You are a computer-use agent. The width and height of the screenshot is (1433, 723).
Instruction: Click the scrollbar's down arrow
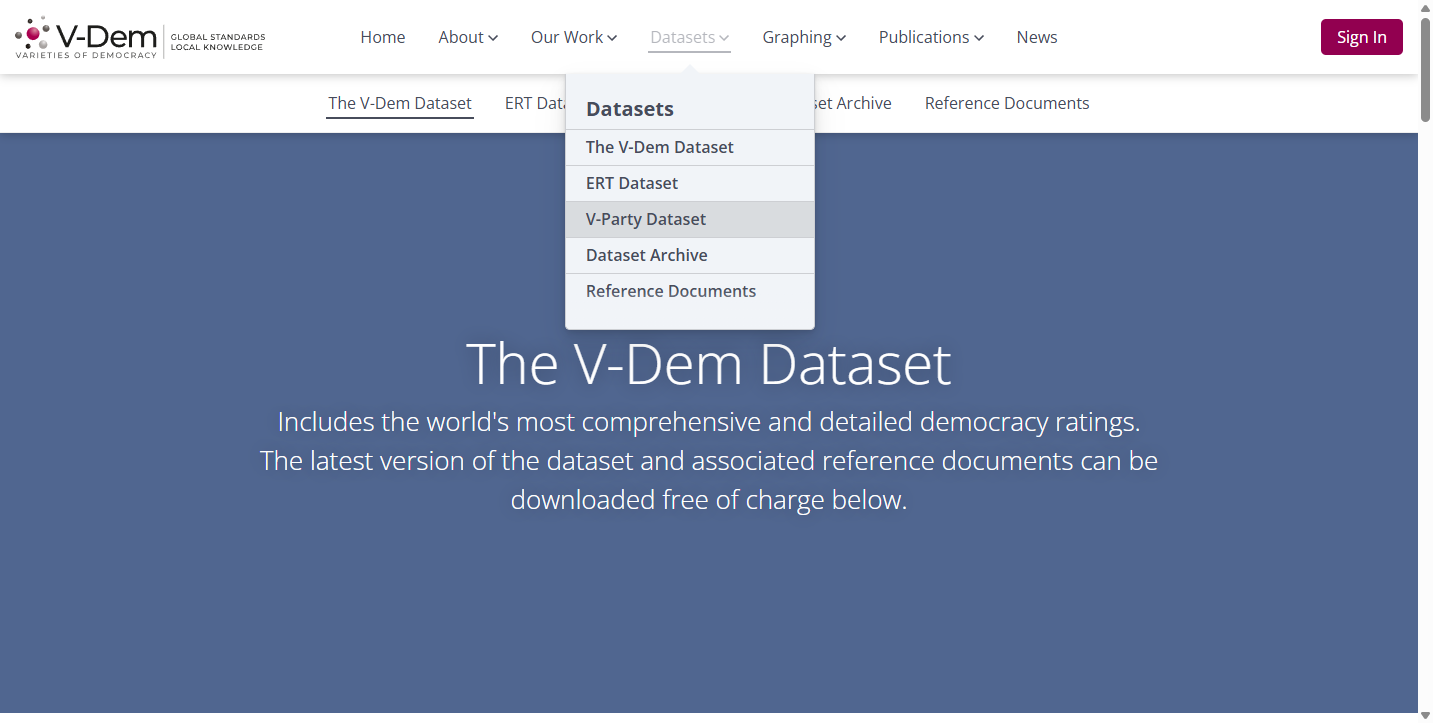point(1425,715)
